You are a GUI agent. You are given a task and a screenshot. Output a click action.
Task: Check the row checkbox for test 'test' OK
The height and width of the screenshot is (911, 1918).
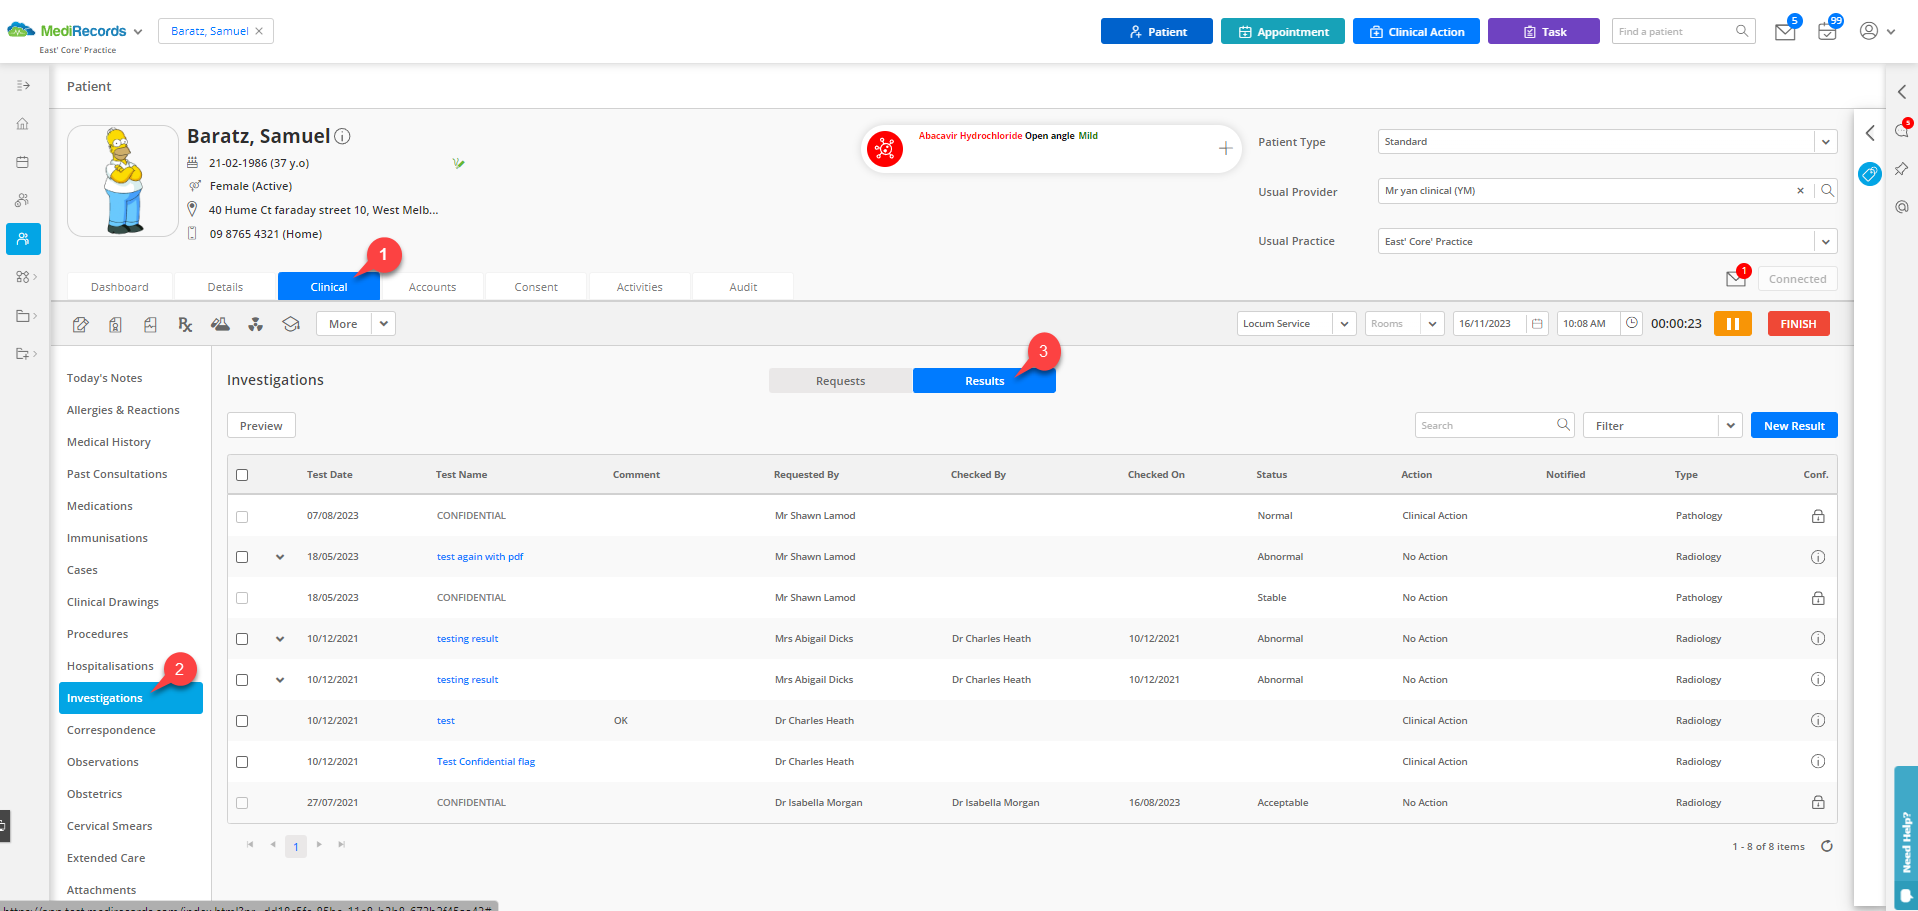coord(242,721)
